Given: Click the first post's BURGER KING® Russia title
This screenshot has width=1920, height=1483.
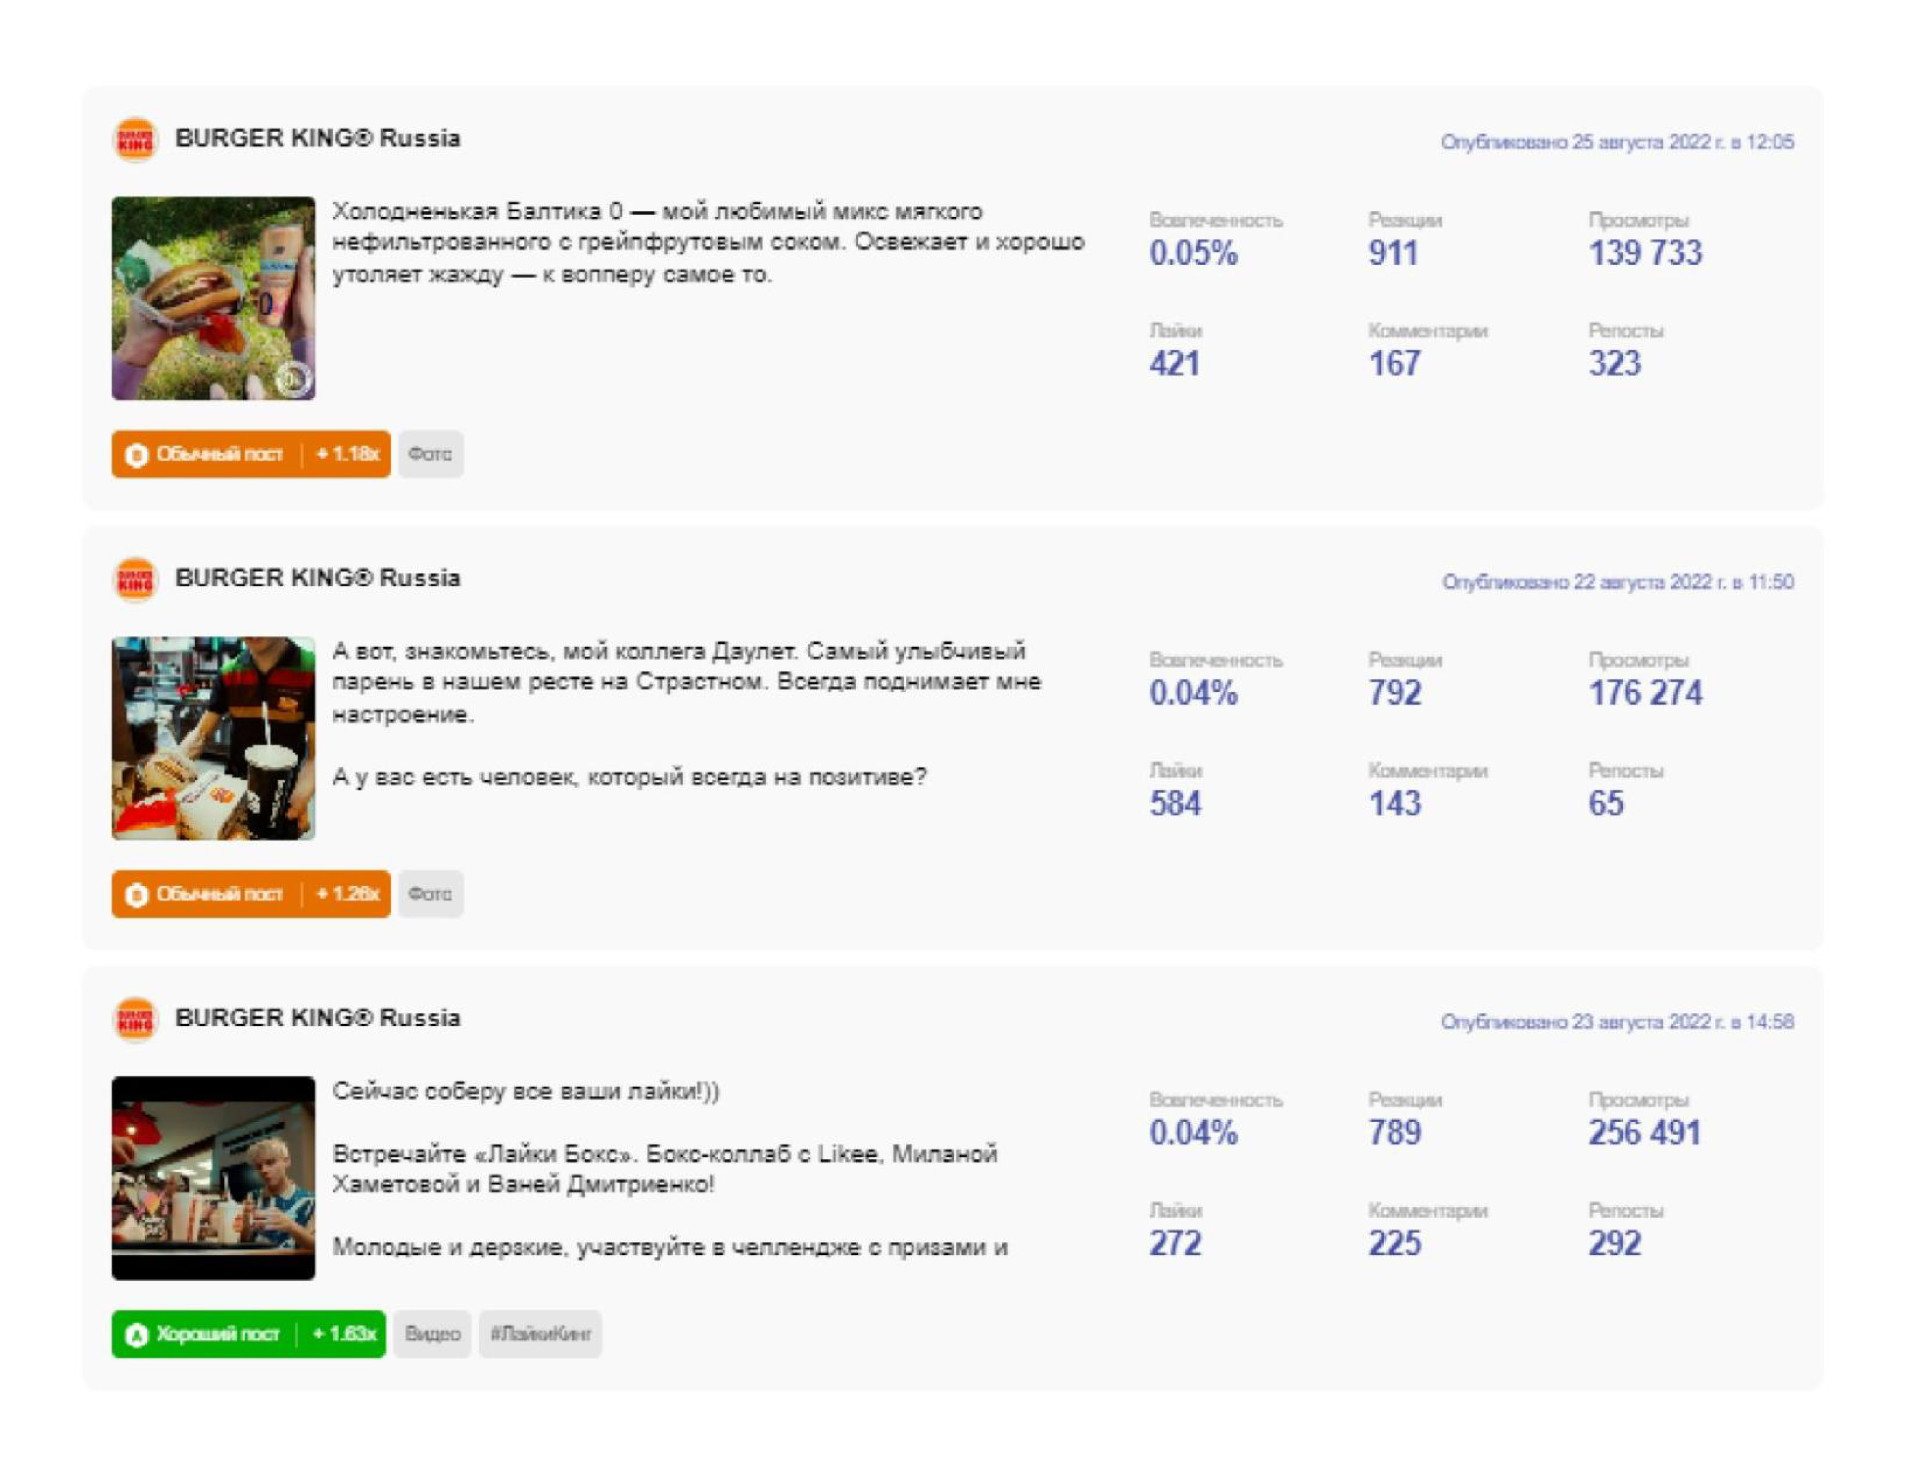Looking at the screenshot, I should tap(317, 138).
